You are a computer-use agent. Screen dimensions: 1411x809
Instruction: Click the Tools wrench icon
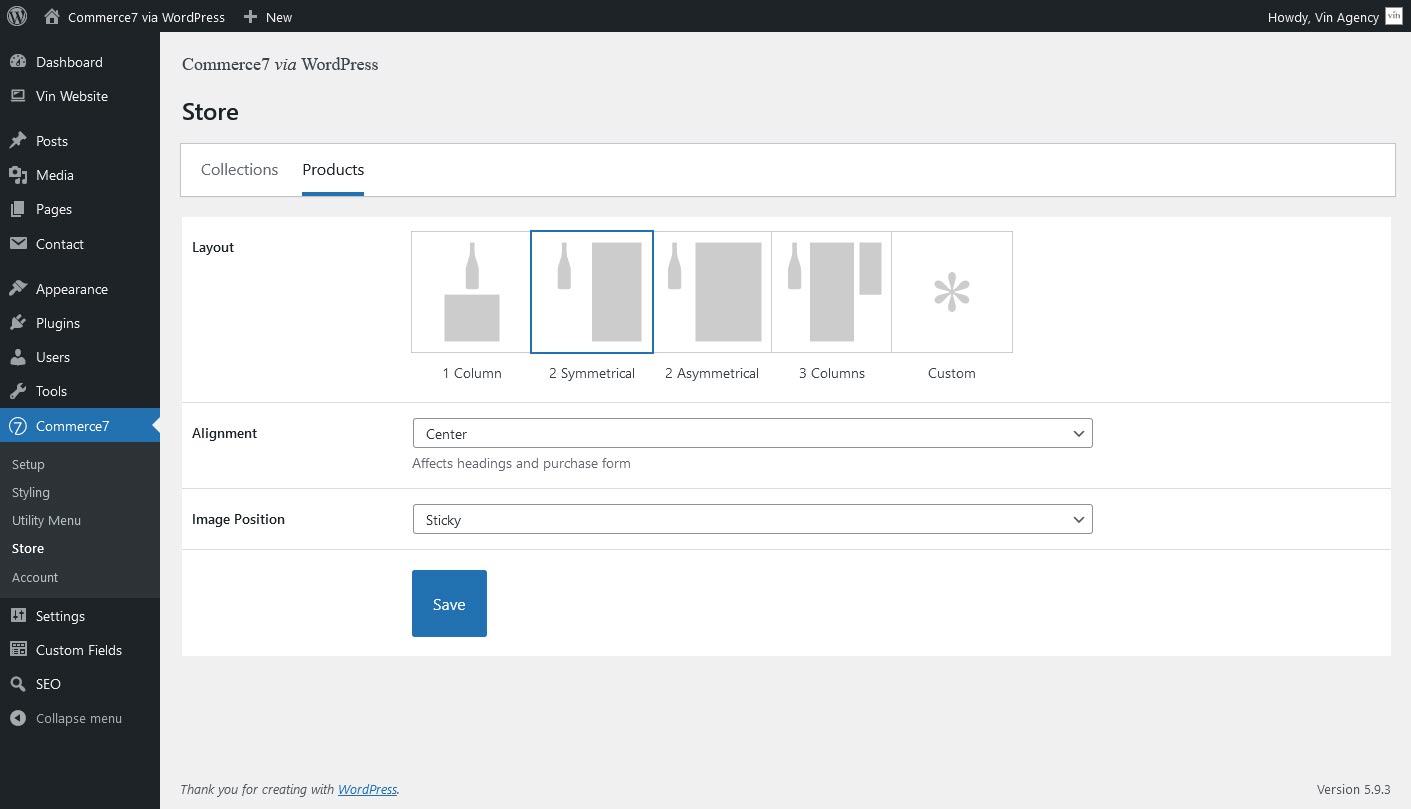18,391
